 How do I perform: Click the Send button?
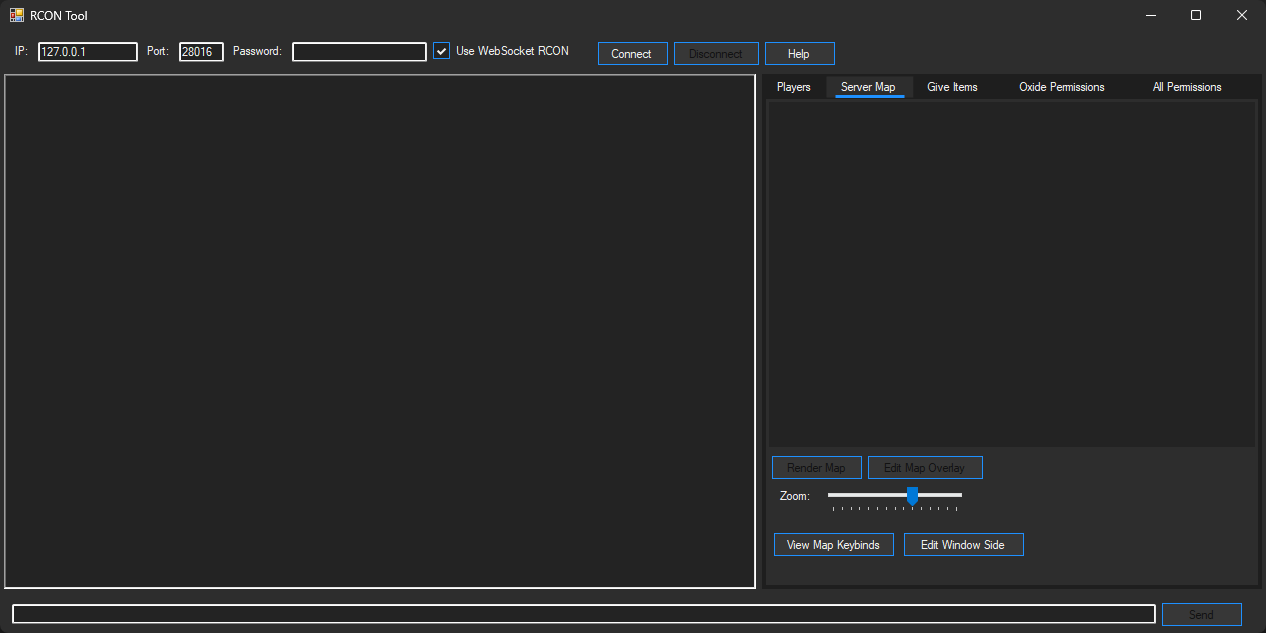pyautogui.click(x=1201, y=613)
